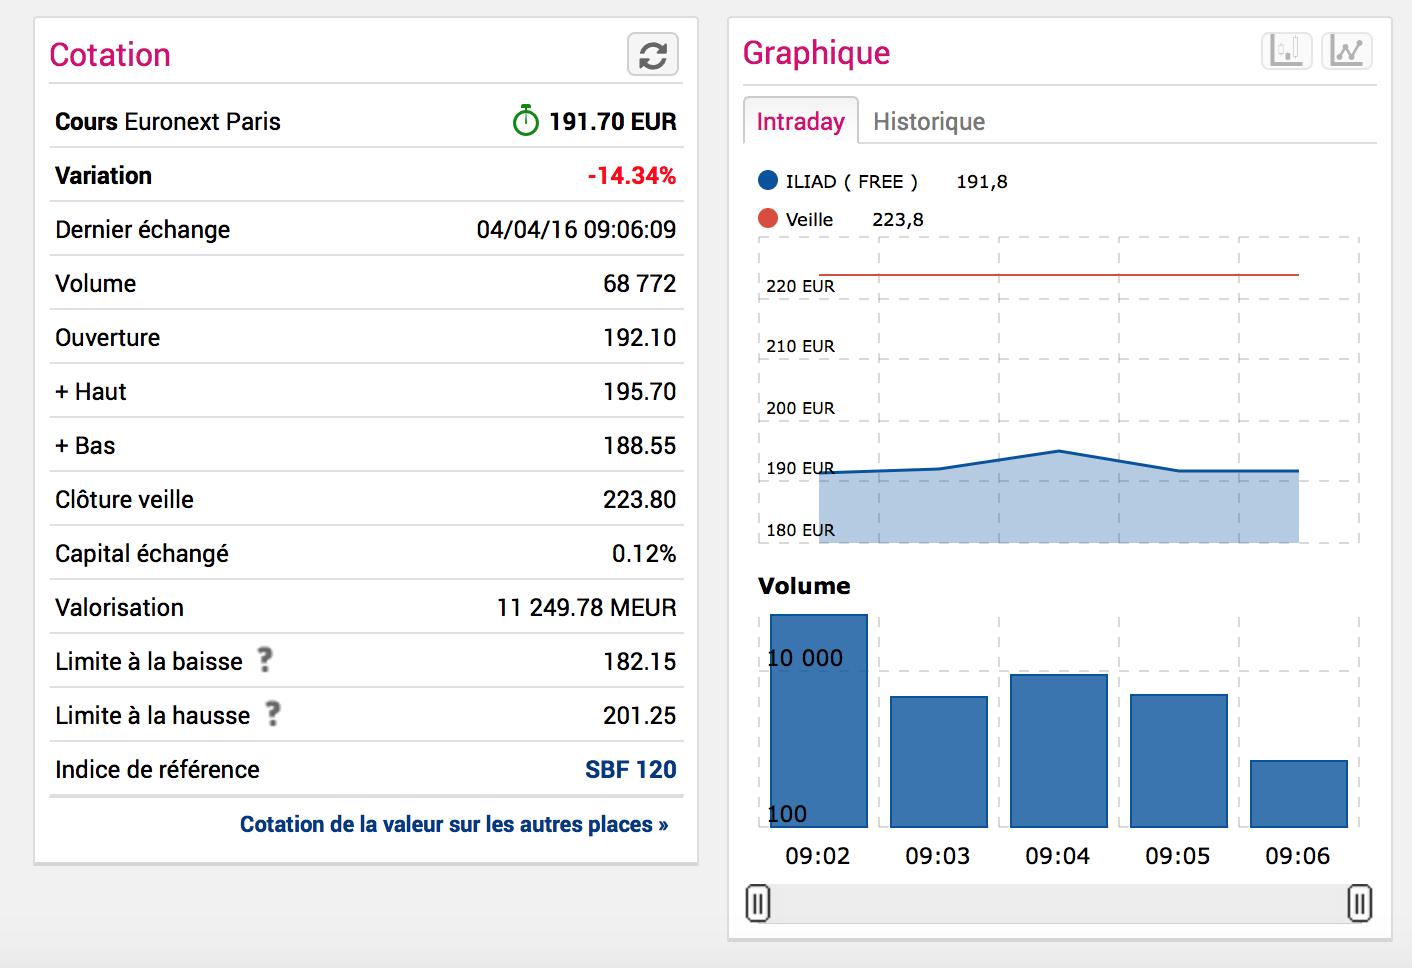Open quotation on other markets link
This screenshot has height=968, width=1412.
453,824
